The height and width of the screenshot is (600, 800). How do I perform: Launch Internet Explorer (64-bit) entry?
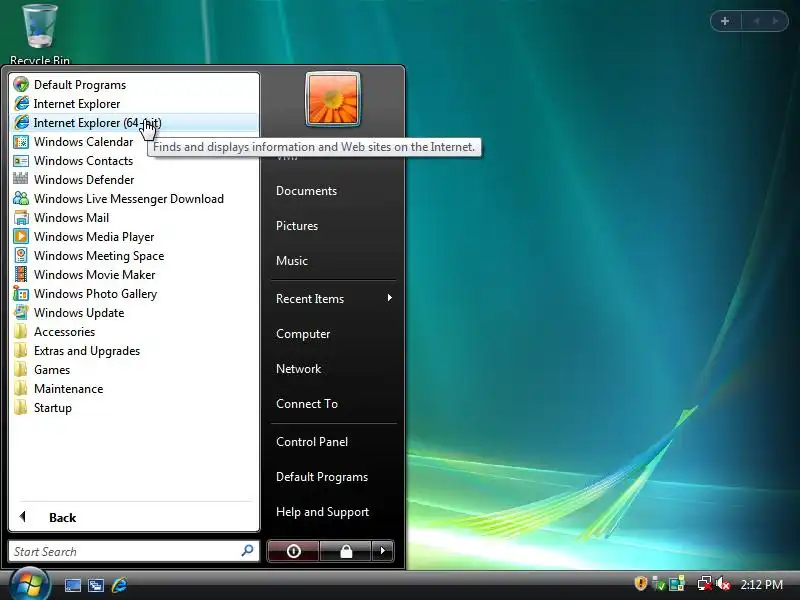pyautogui.click(x=134, y=122)
